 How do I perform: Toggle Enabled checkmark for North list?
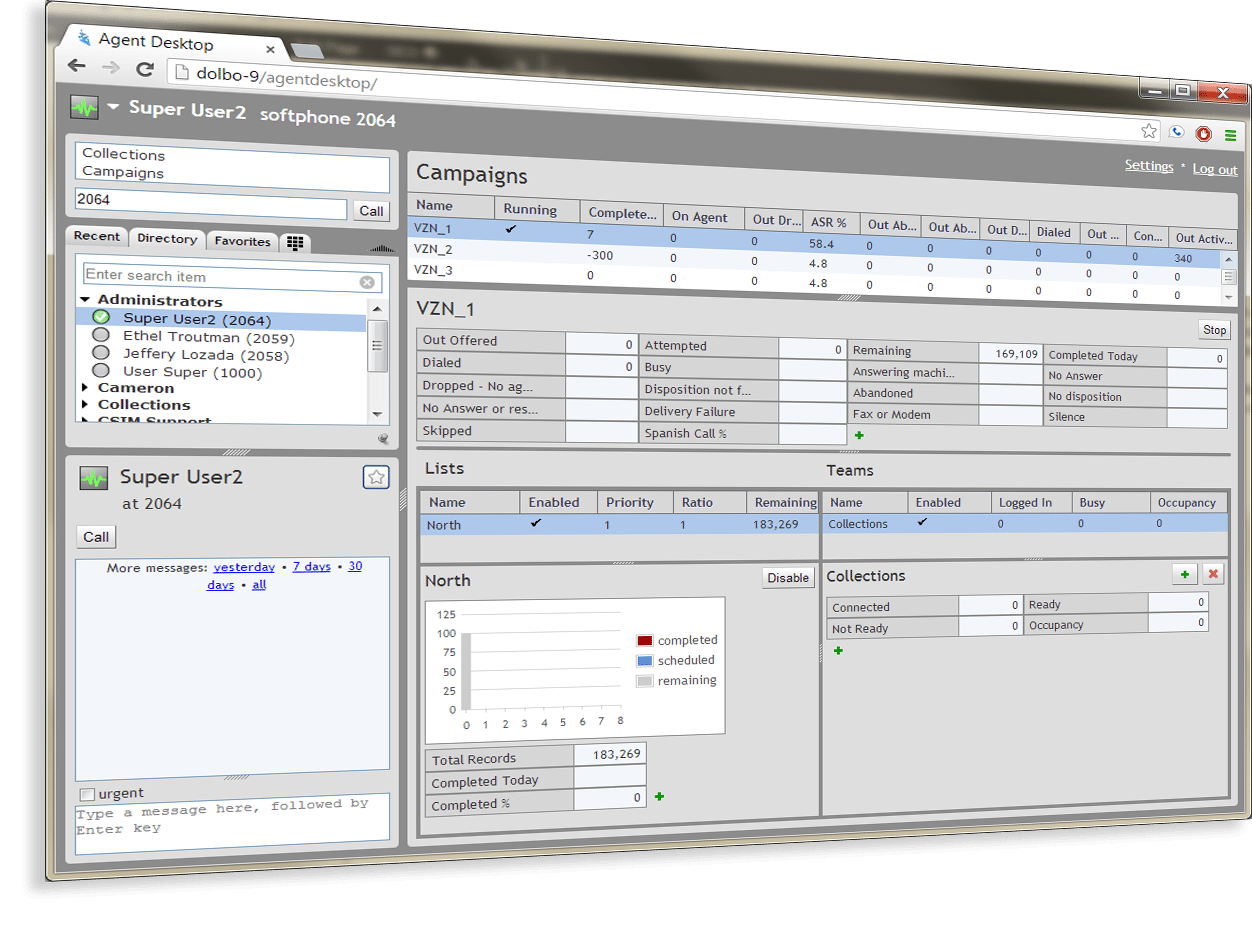[x=535, y=523]
